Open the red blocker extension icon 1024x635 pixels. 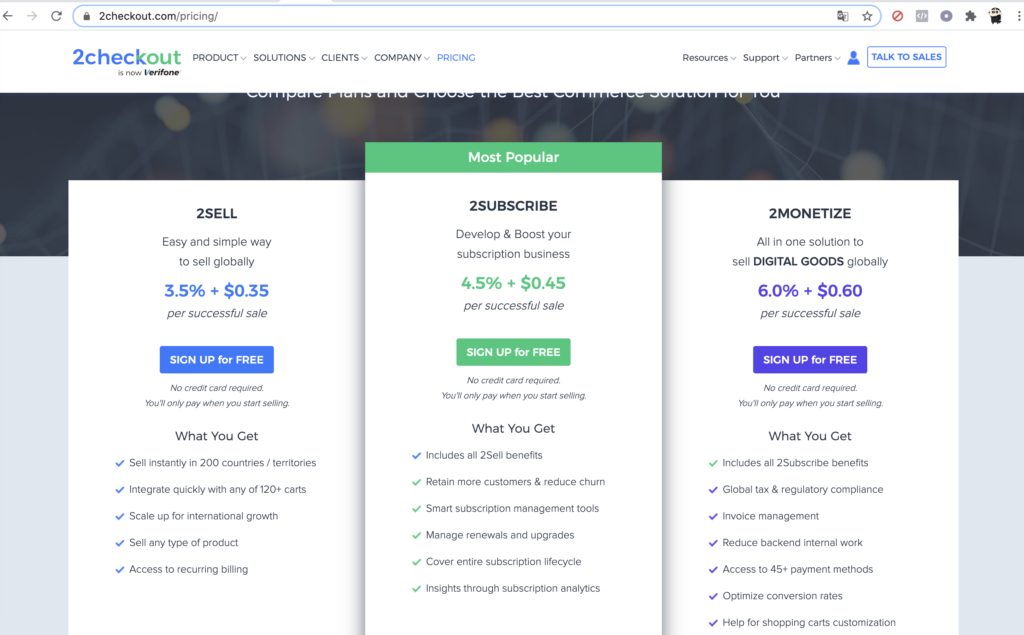click(x=897, y=16)
